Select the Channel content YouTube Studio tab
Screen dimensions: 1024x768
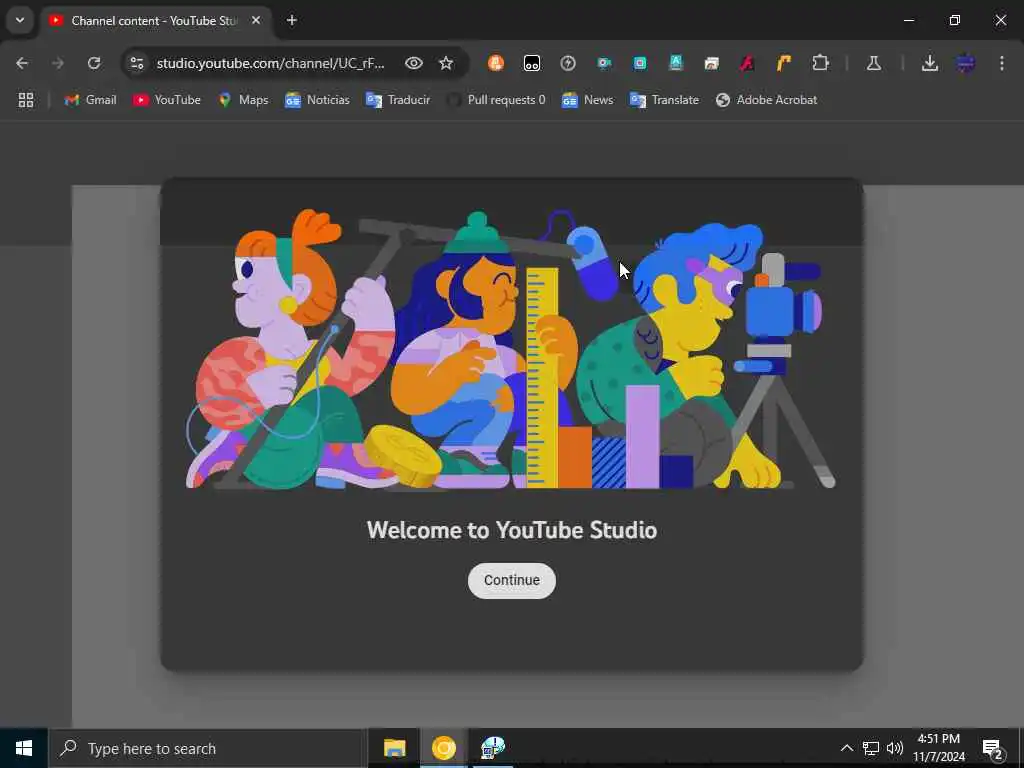153,21
